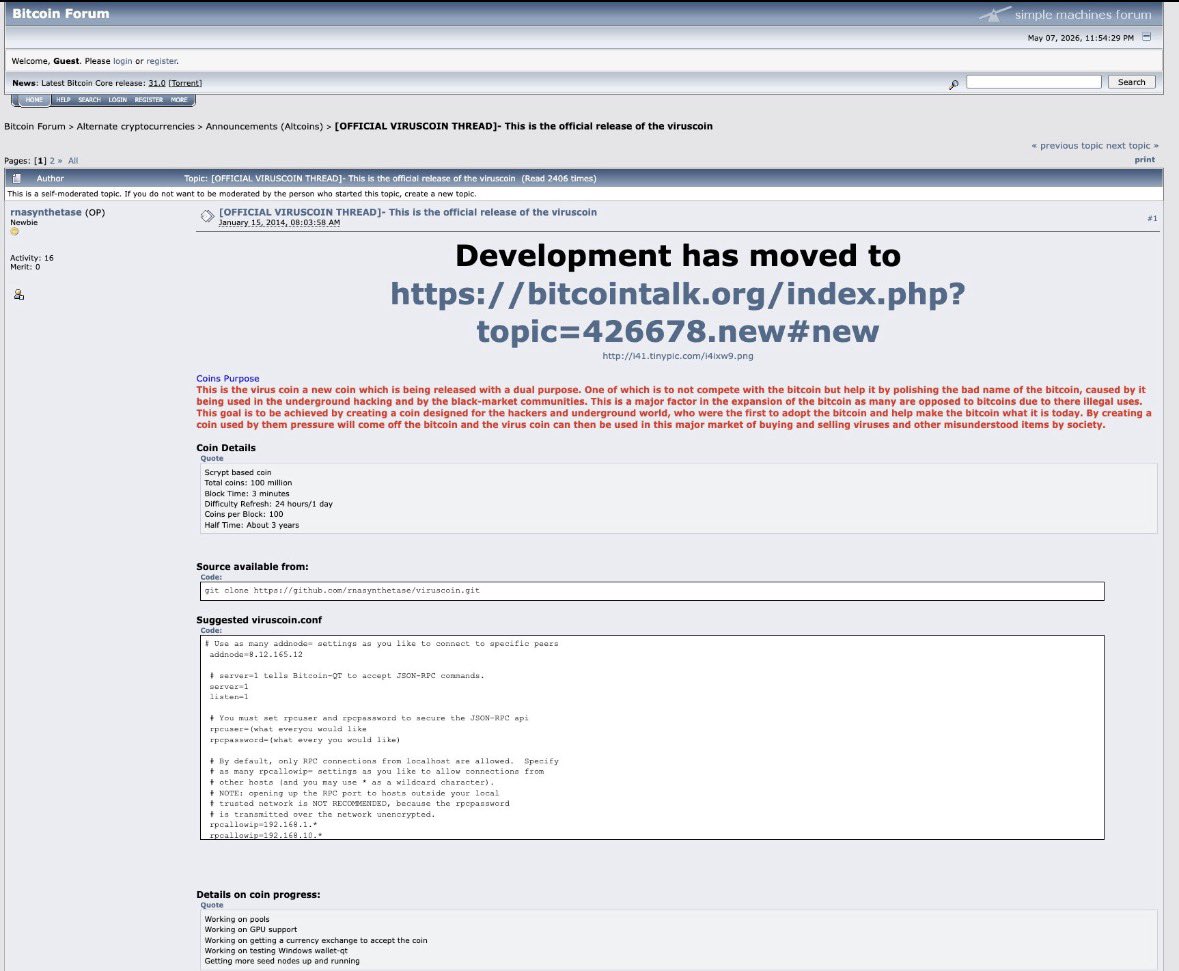Follow the large bitcointalk.org topic=426678 link
1179x971 pixels.
tap(677, 312)
